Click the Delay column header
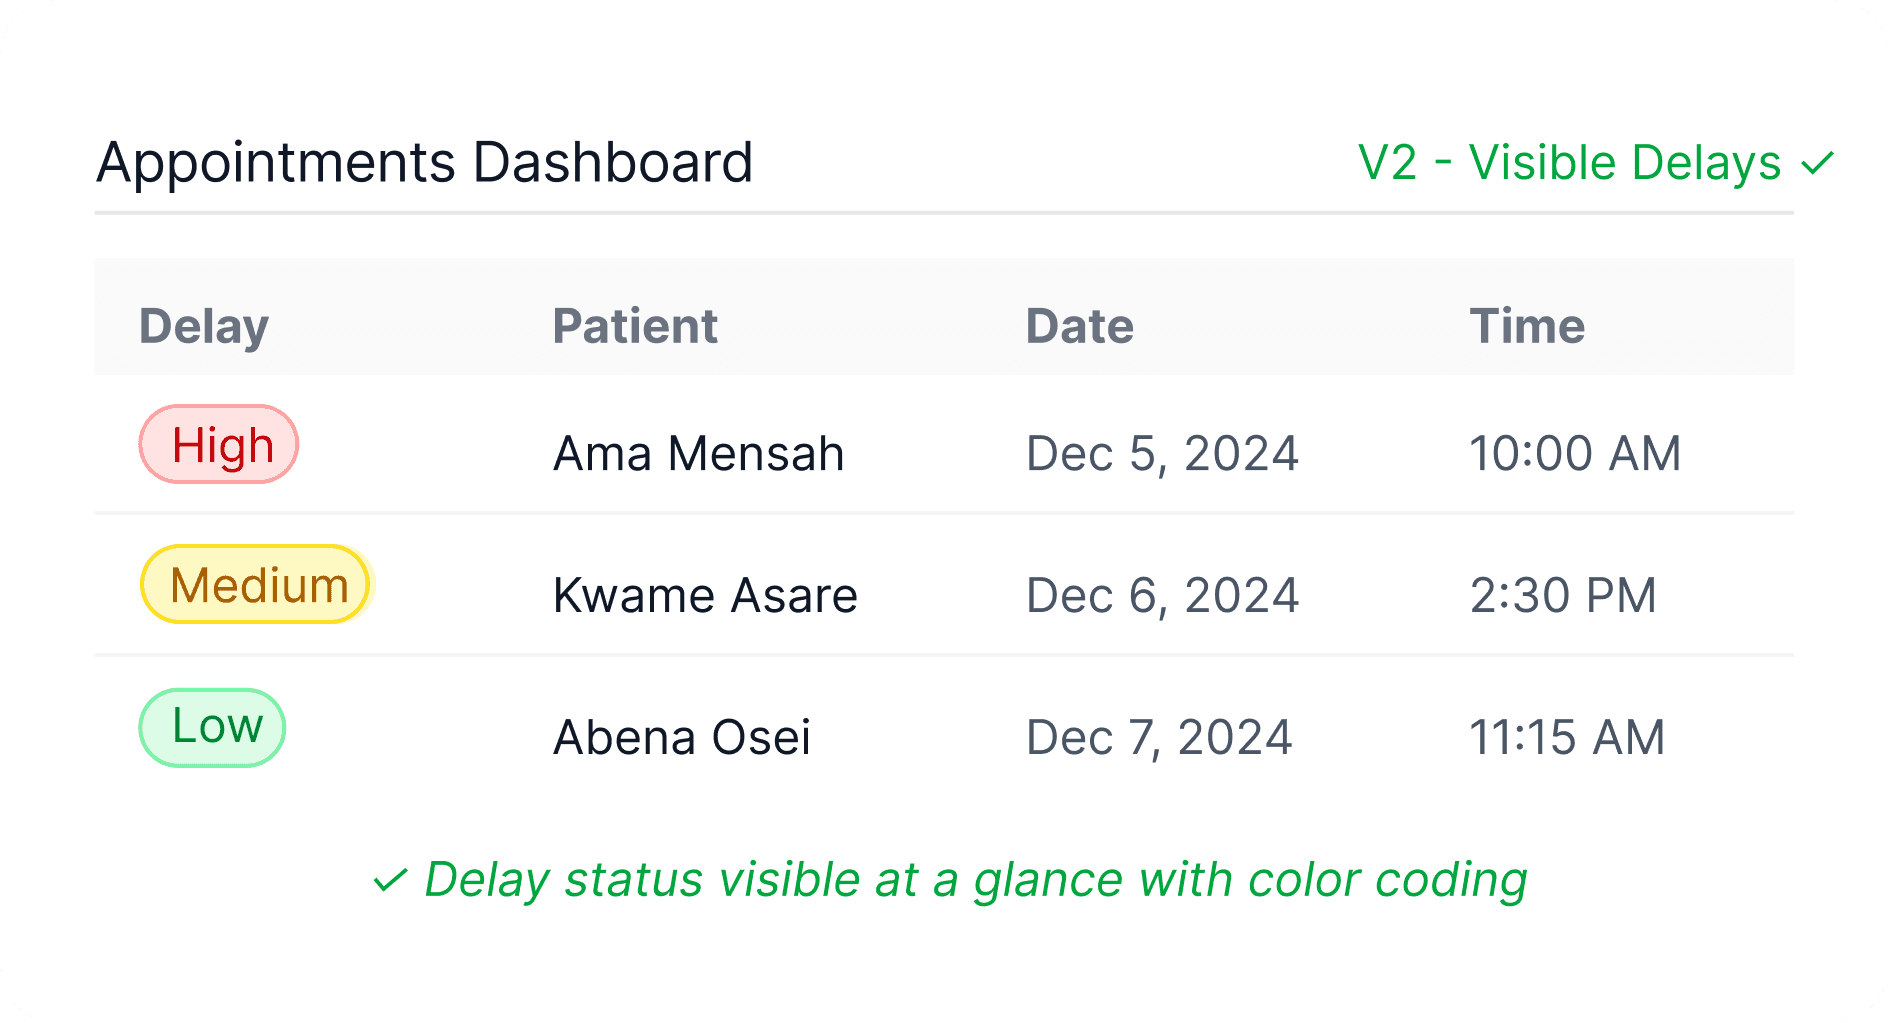 (x=204, y=326)
